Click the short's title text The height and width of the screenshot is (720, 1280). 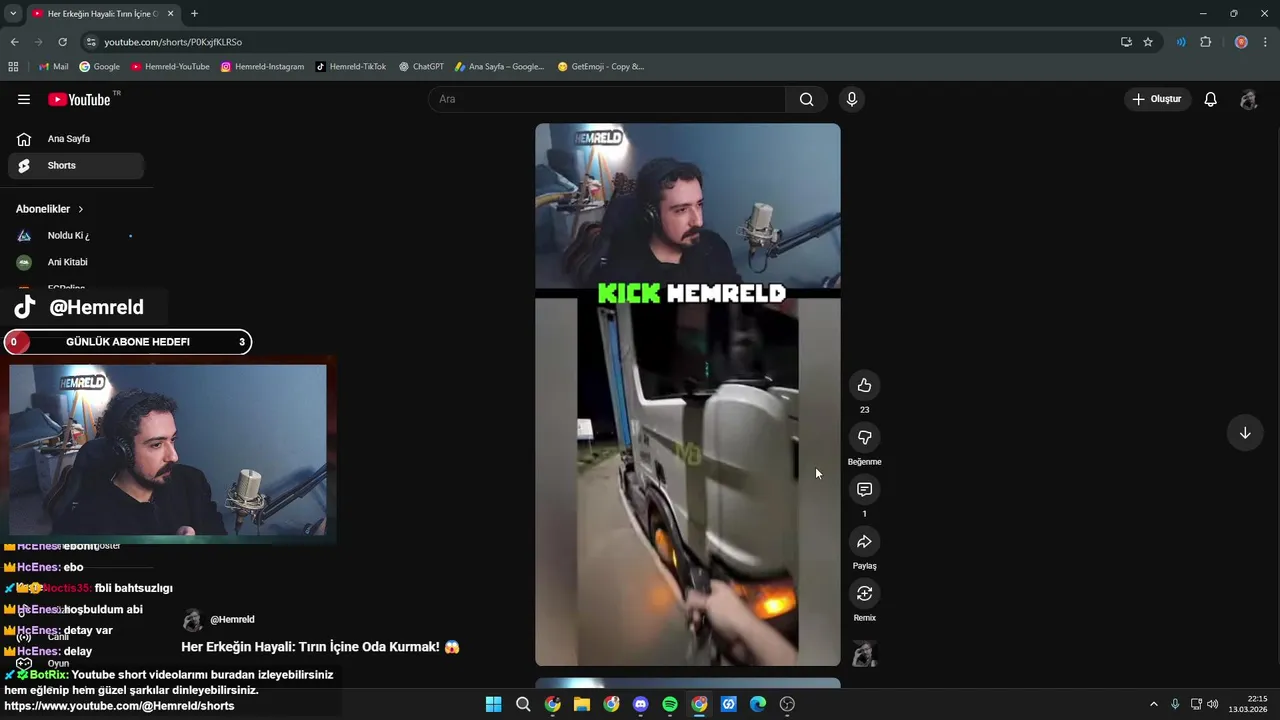coord(320,647)
